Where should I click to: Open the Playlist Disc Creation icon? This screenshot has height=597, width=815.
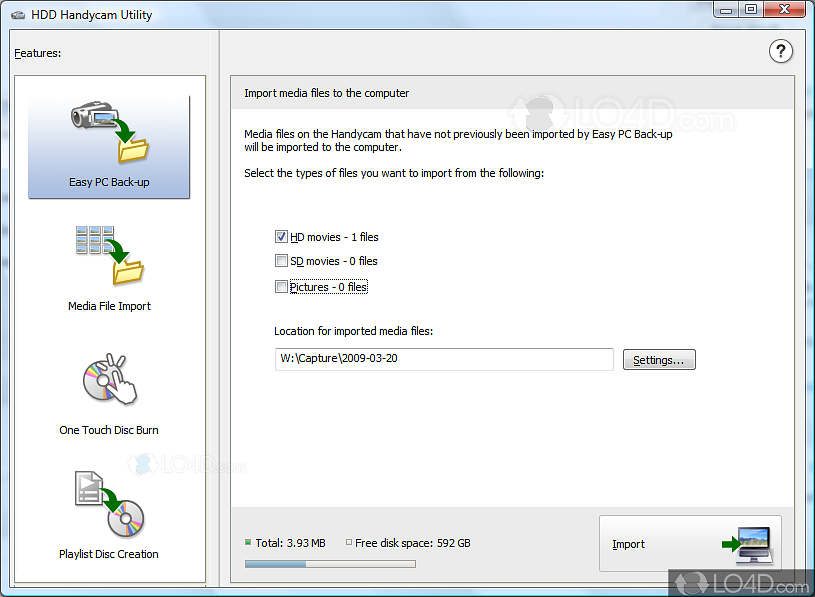110,505
